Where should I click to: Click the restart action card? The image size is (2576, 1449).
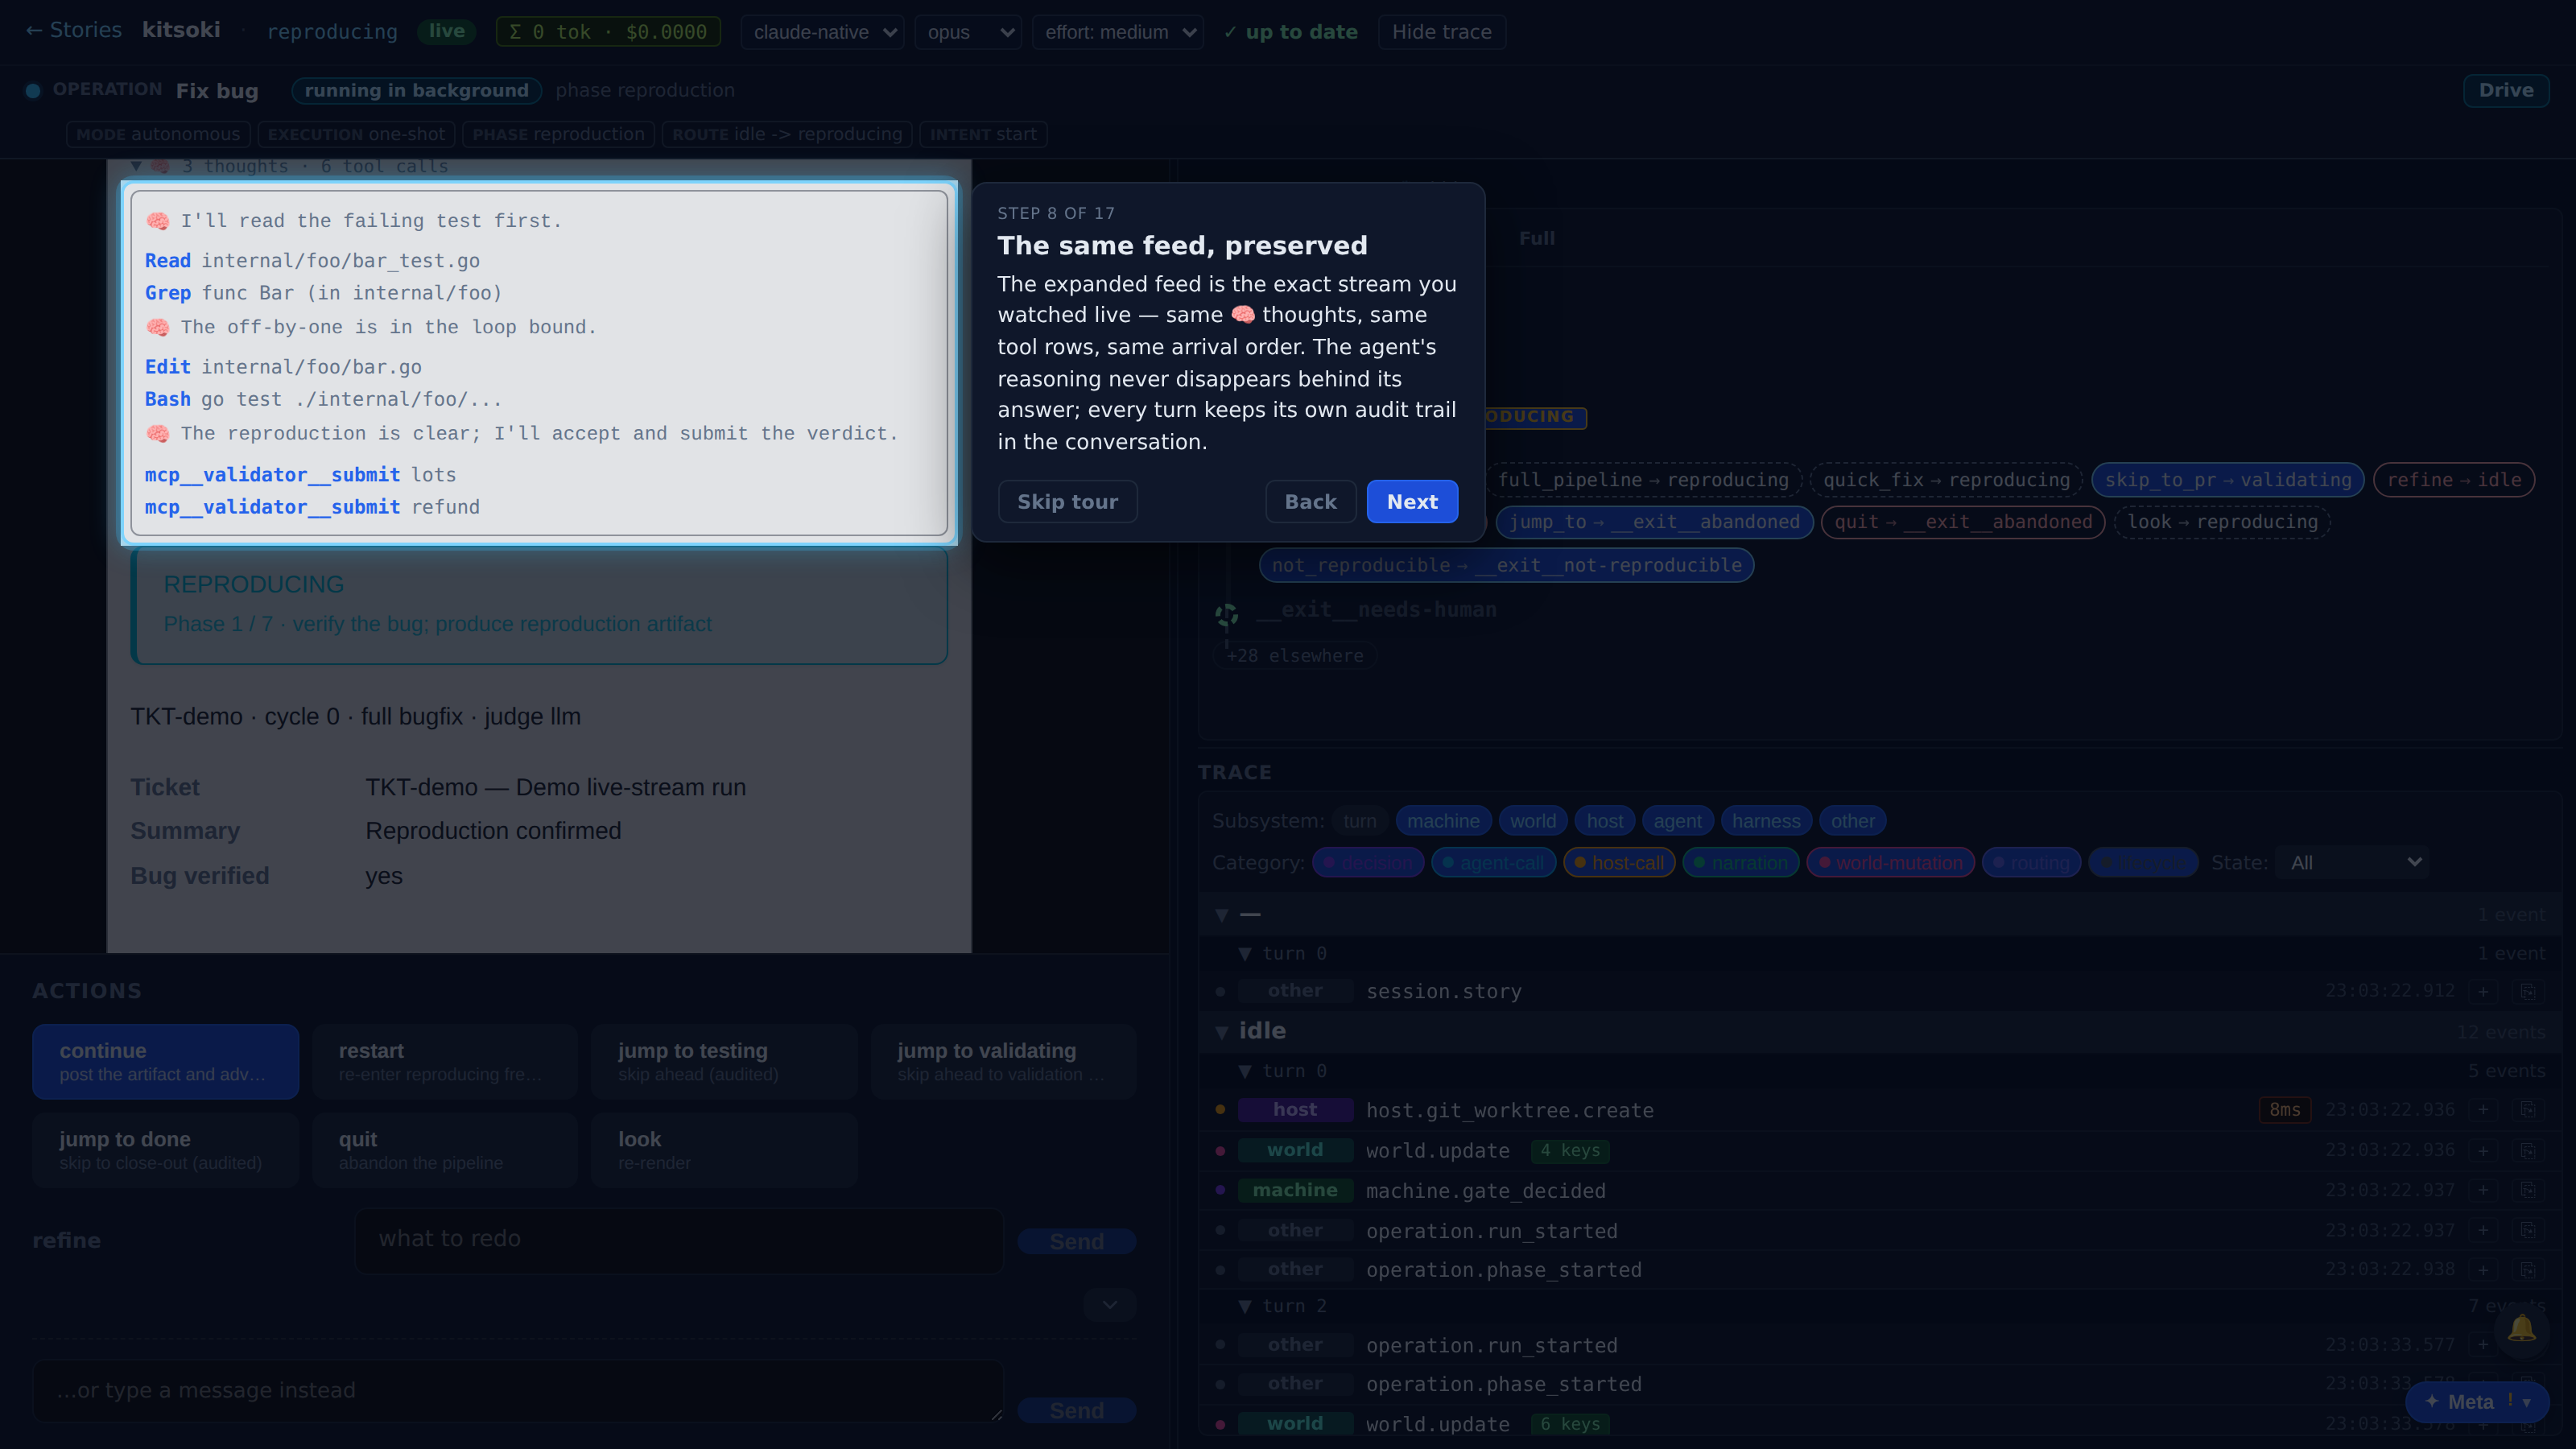(x=445, y=1061)
